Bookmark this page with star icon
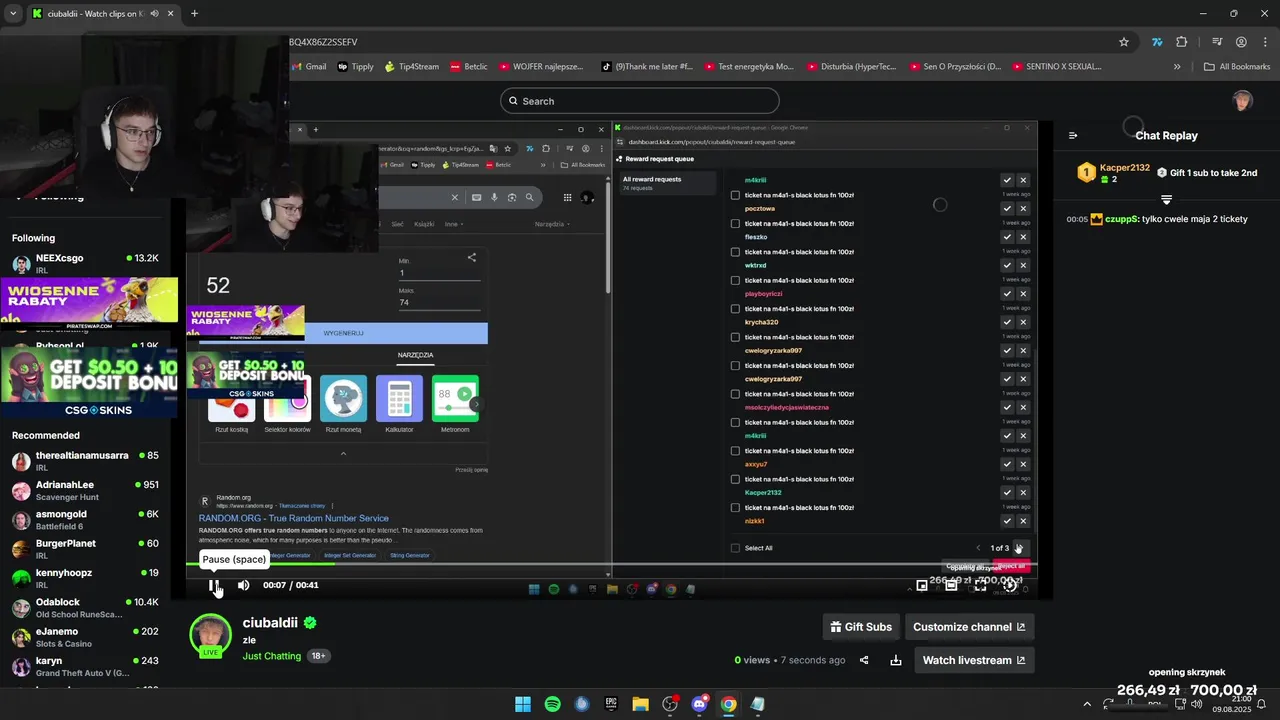Screen dimensions: 1280x720 point(1124,42)
